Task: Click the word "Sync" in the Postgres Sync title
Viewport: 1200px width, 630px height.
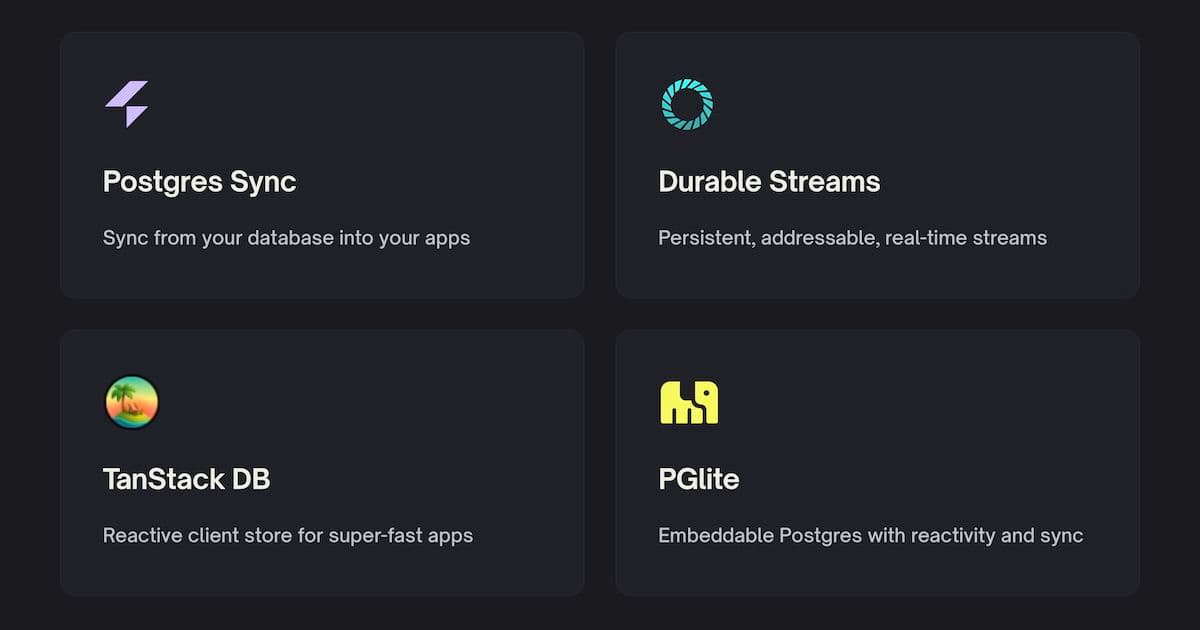Action: point(263,182)
